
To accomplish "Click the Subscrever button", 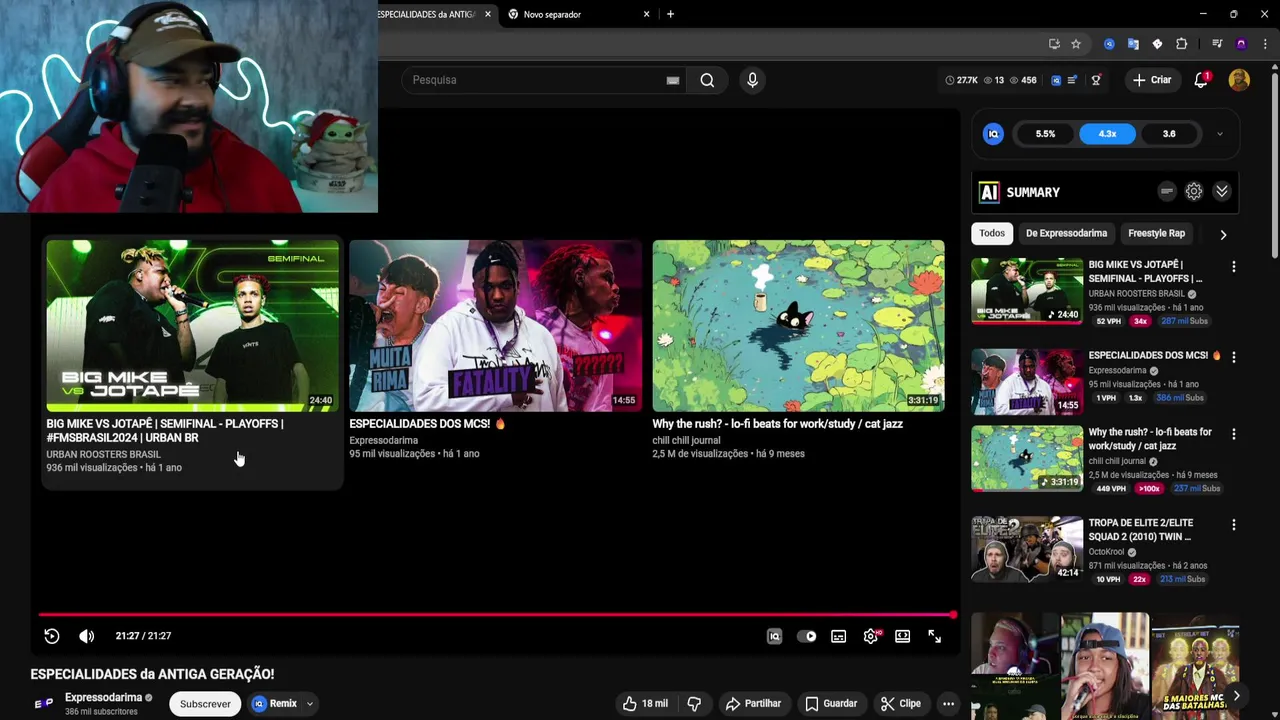I will [205, 704].
